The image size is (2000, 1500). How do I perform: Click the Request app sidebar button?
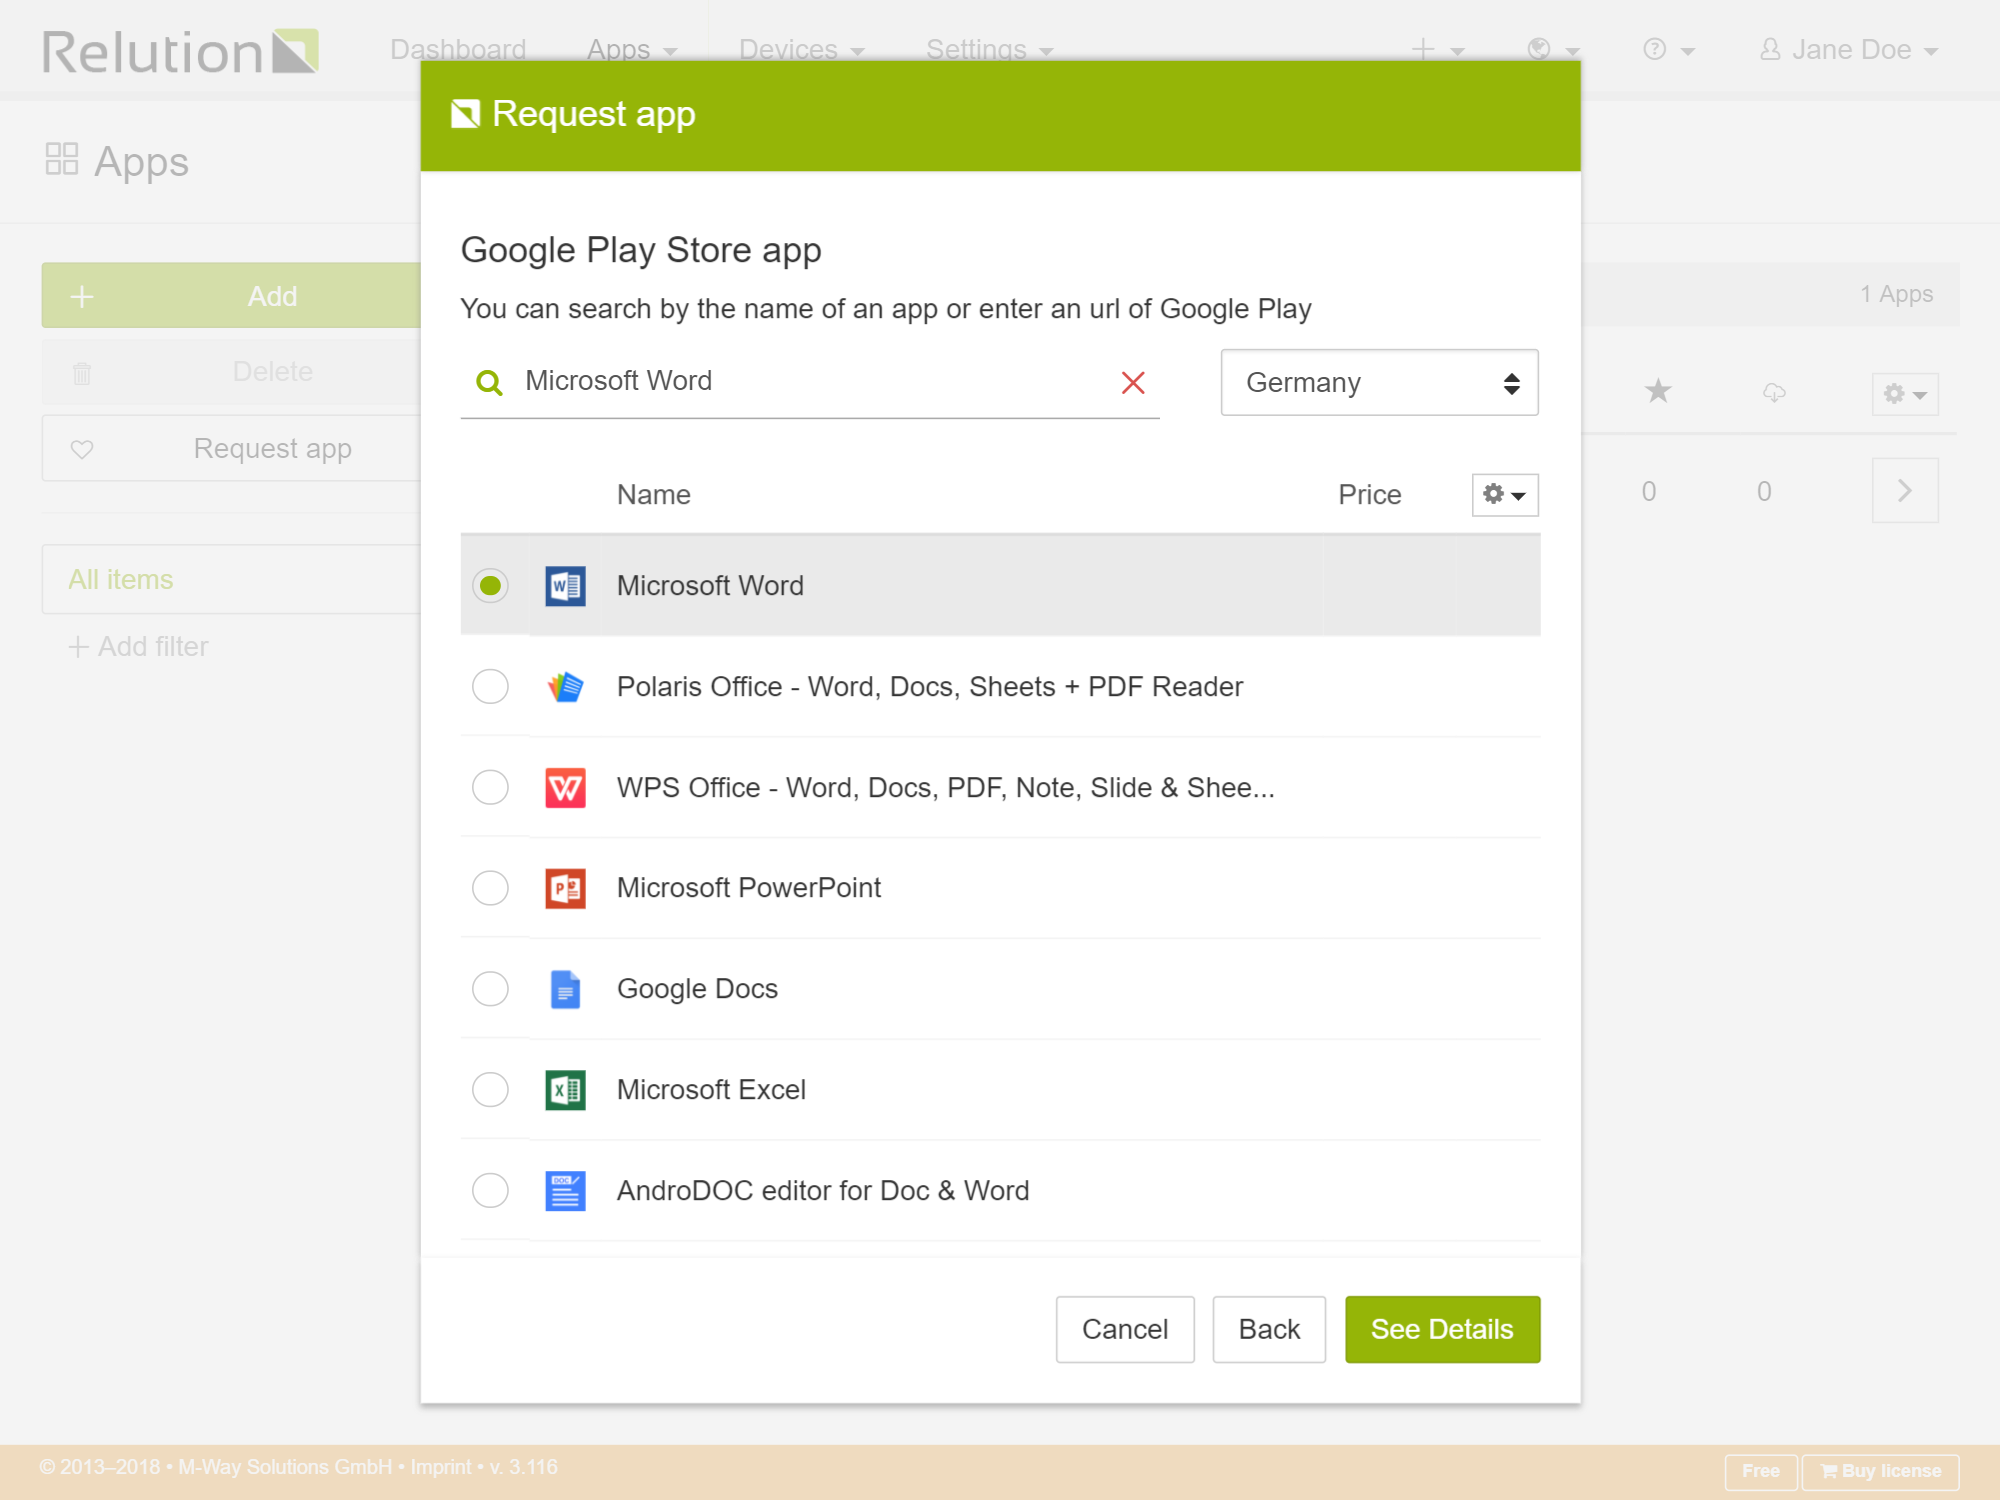point(231,448)
